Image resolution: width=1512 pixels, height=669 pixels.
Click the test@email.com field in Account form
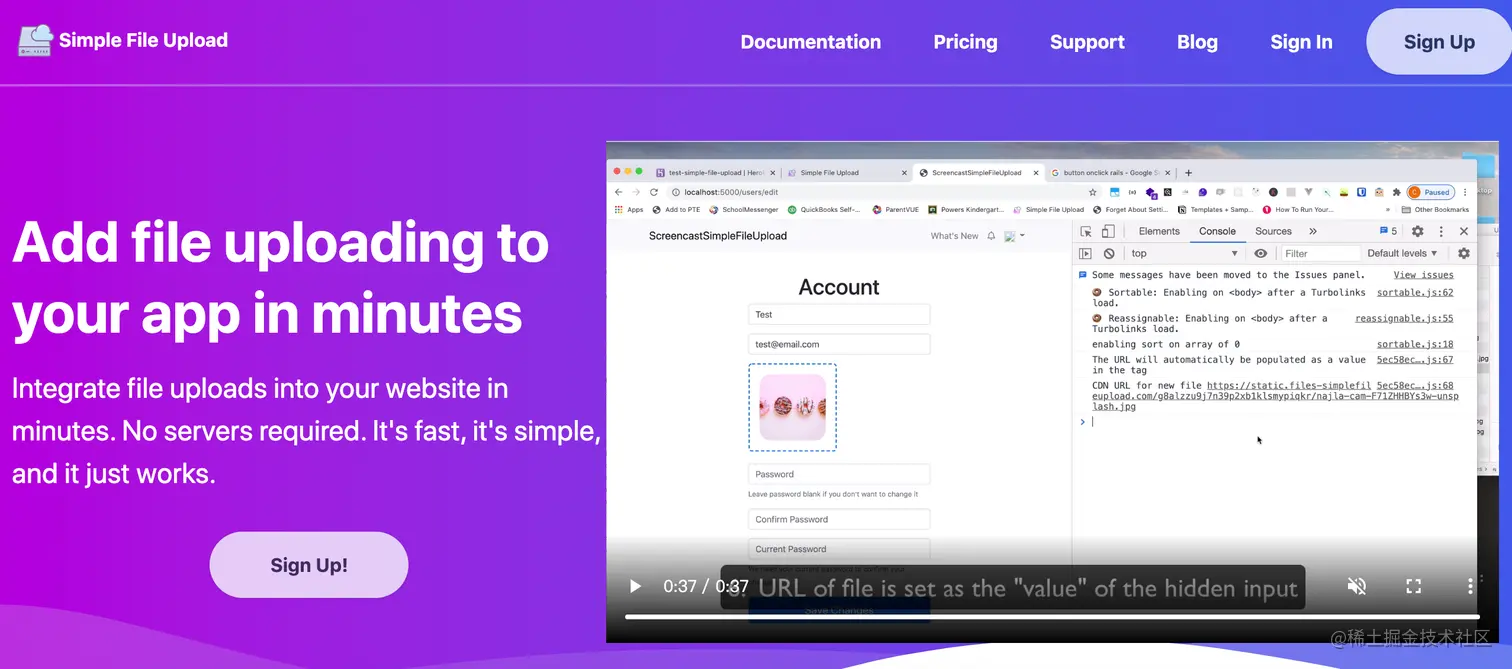(839, 344)
